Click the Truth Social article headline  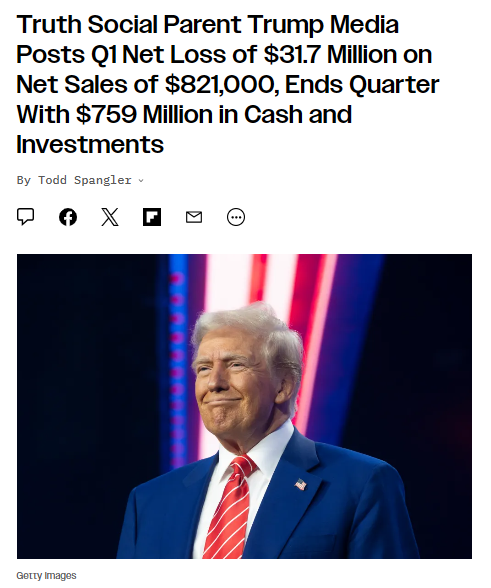point(227,84)
